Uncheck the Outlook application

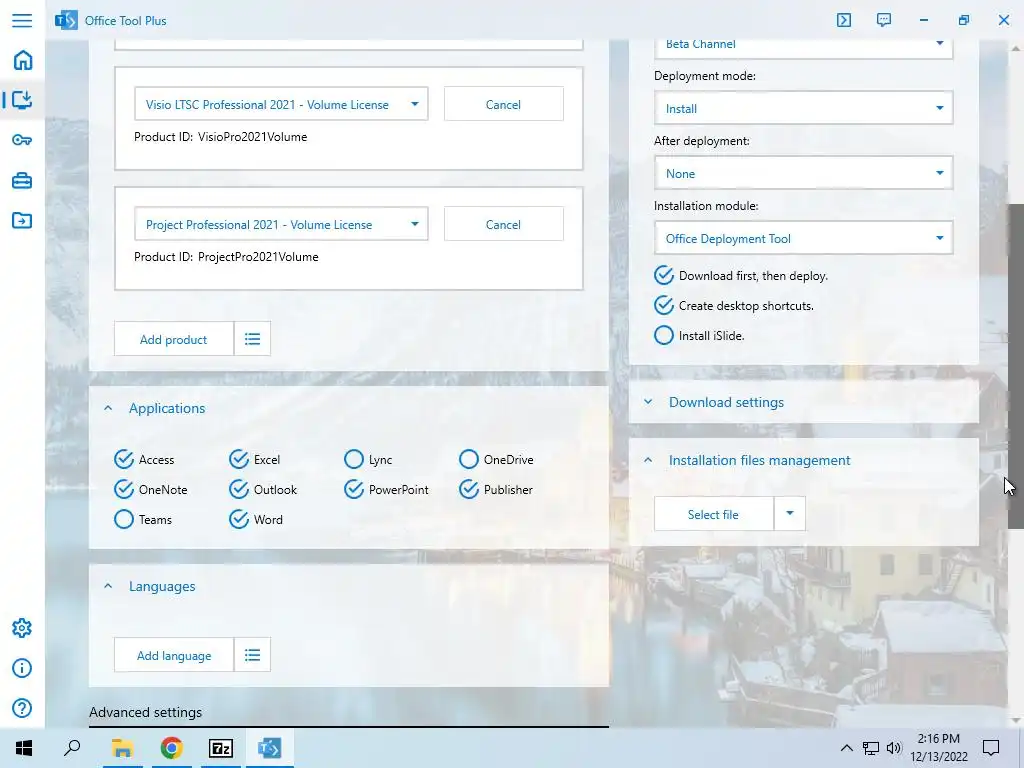click(263, 489)
